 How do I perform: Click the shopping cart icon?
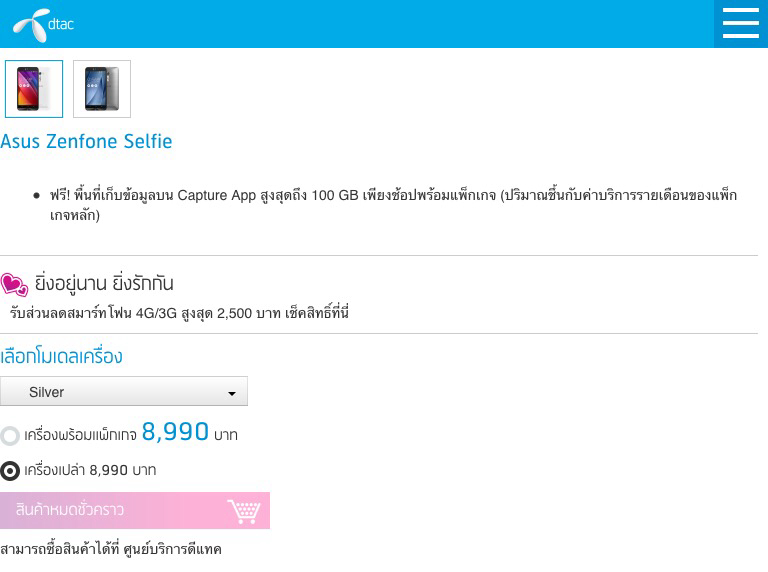(x=243, y=511)
